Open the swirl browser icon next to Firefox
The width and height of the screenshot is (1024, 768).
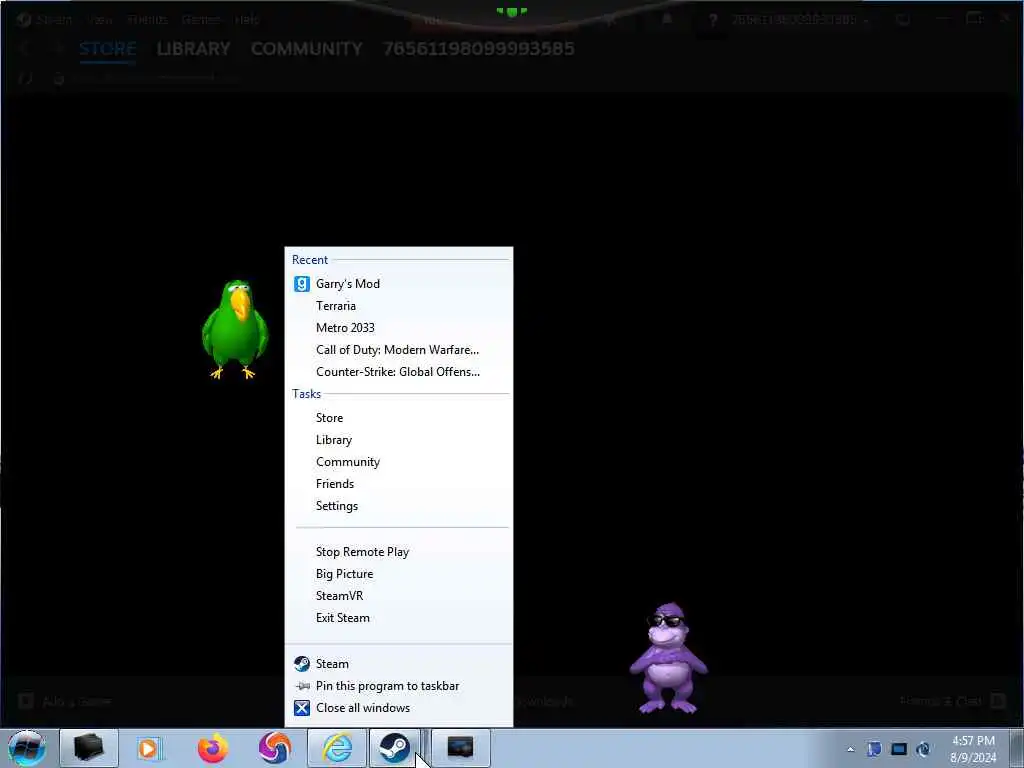click(x=274, y=748)
